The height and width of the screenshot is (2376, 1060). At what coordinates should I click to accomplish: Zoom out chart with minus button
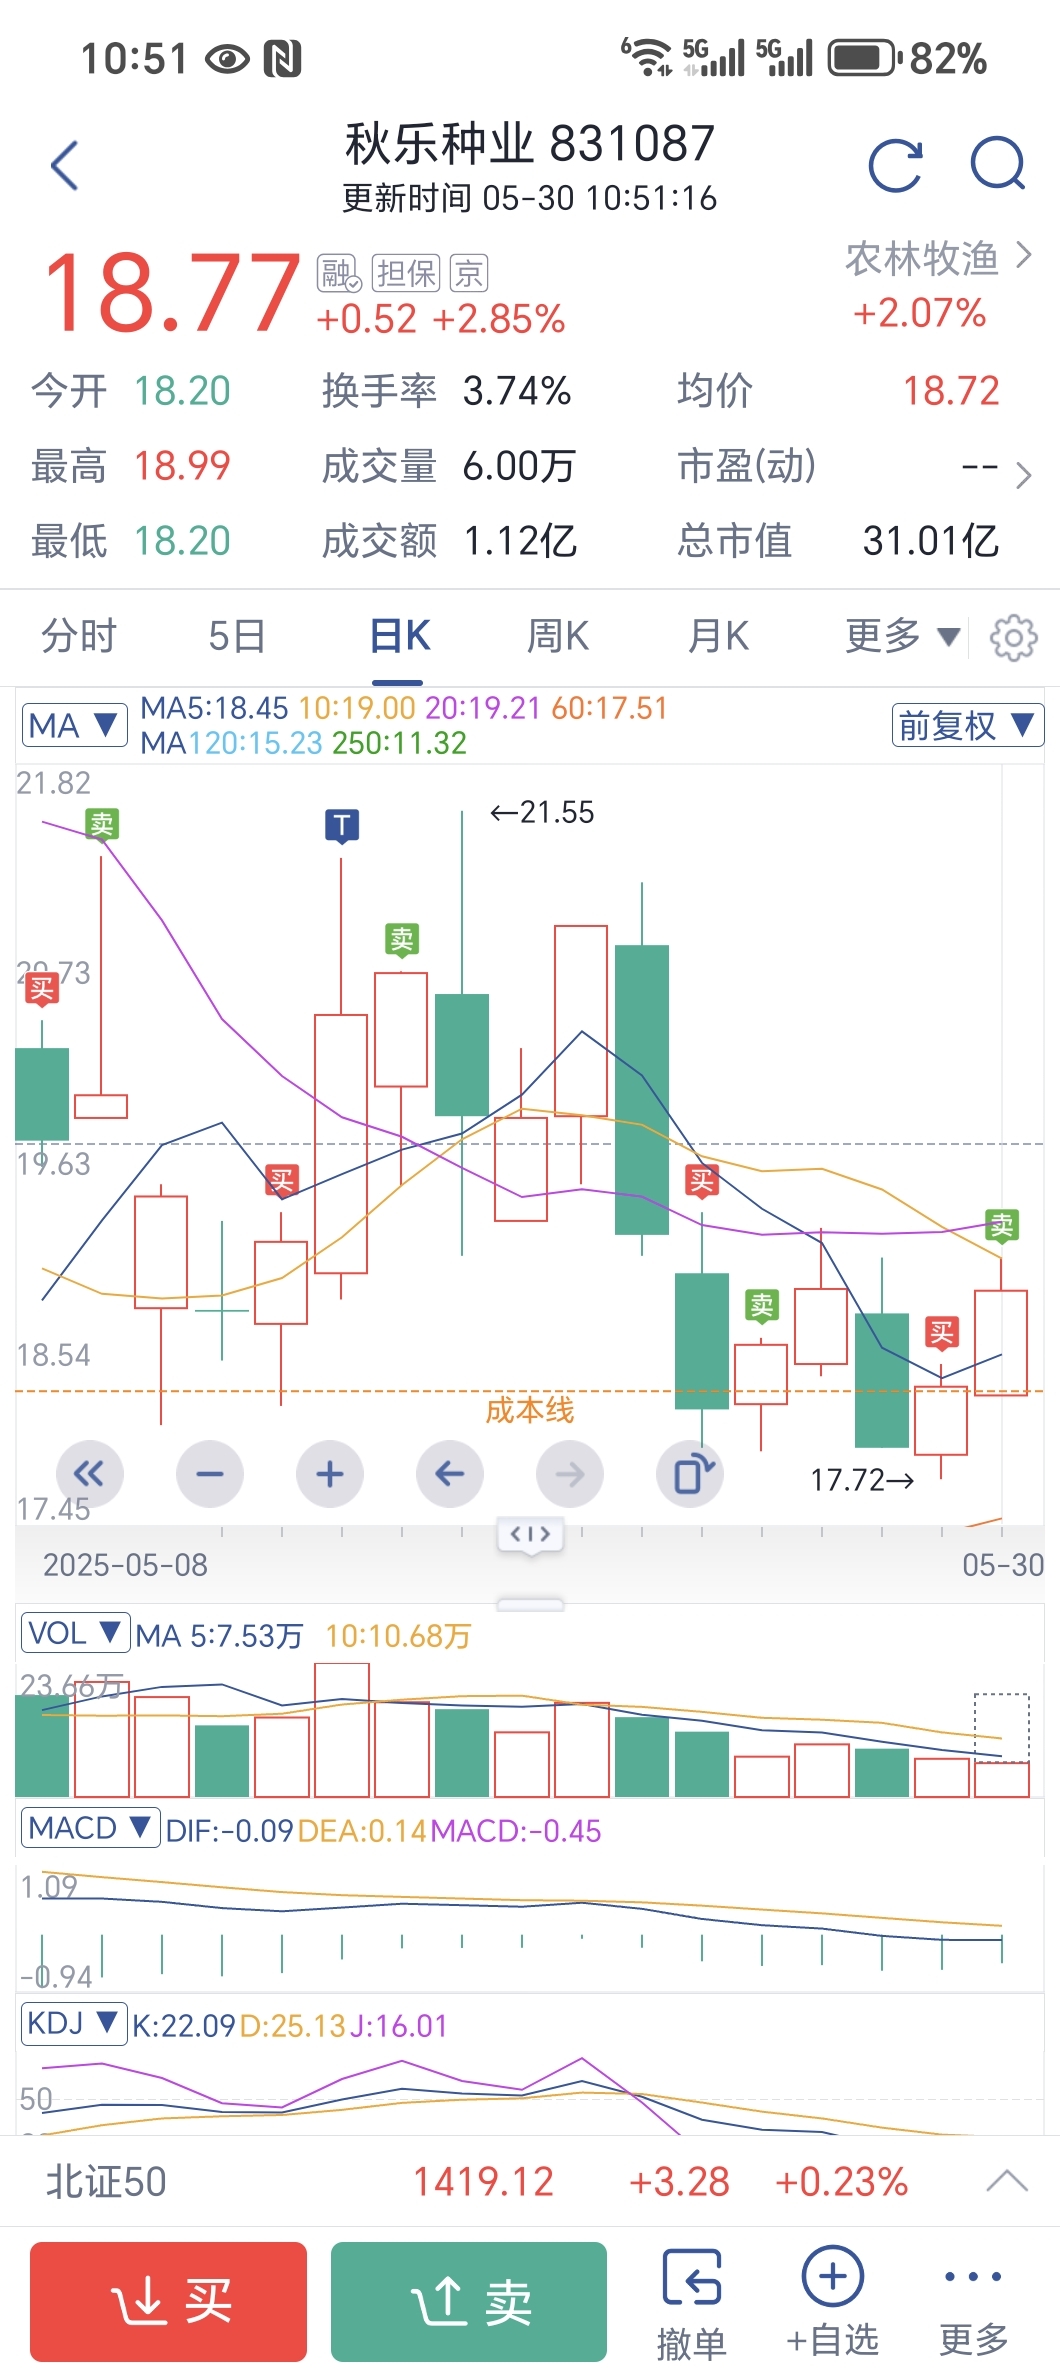pyautogui.click(x=210, y=1474)
